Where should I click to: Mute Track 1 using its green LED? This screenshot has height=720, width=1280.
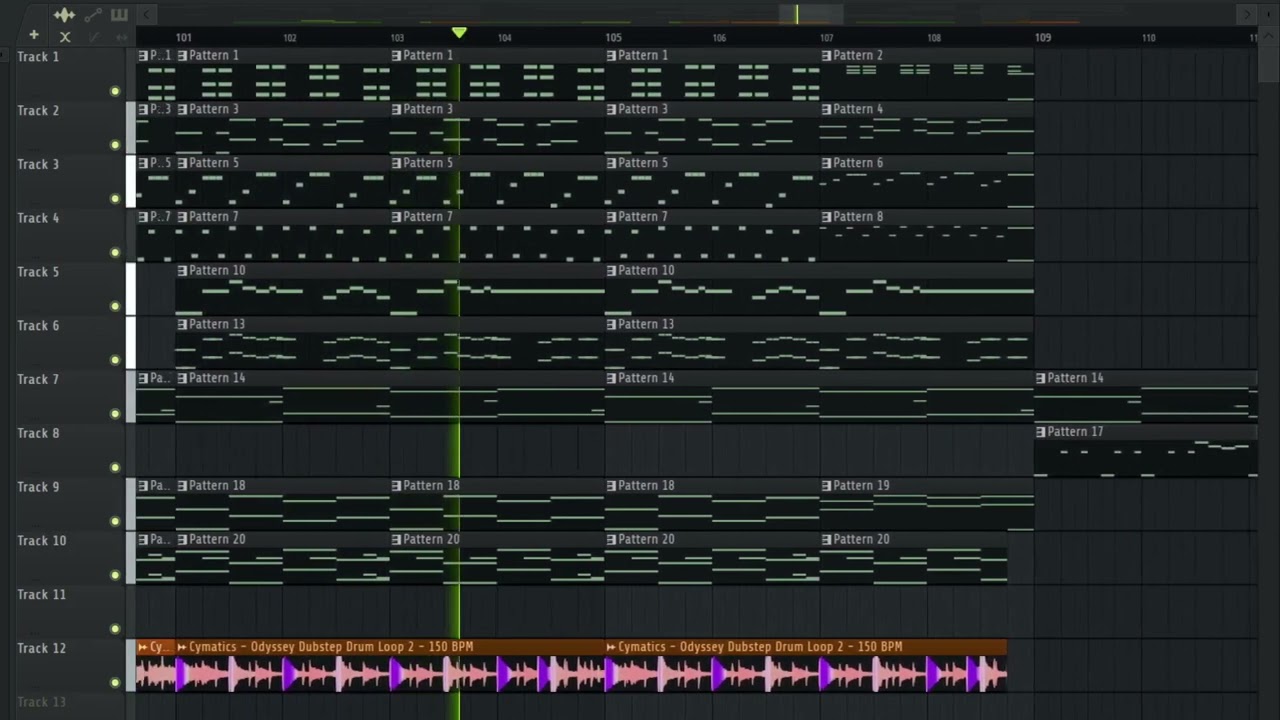tap(115, 91)
